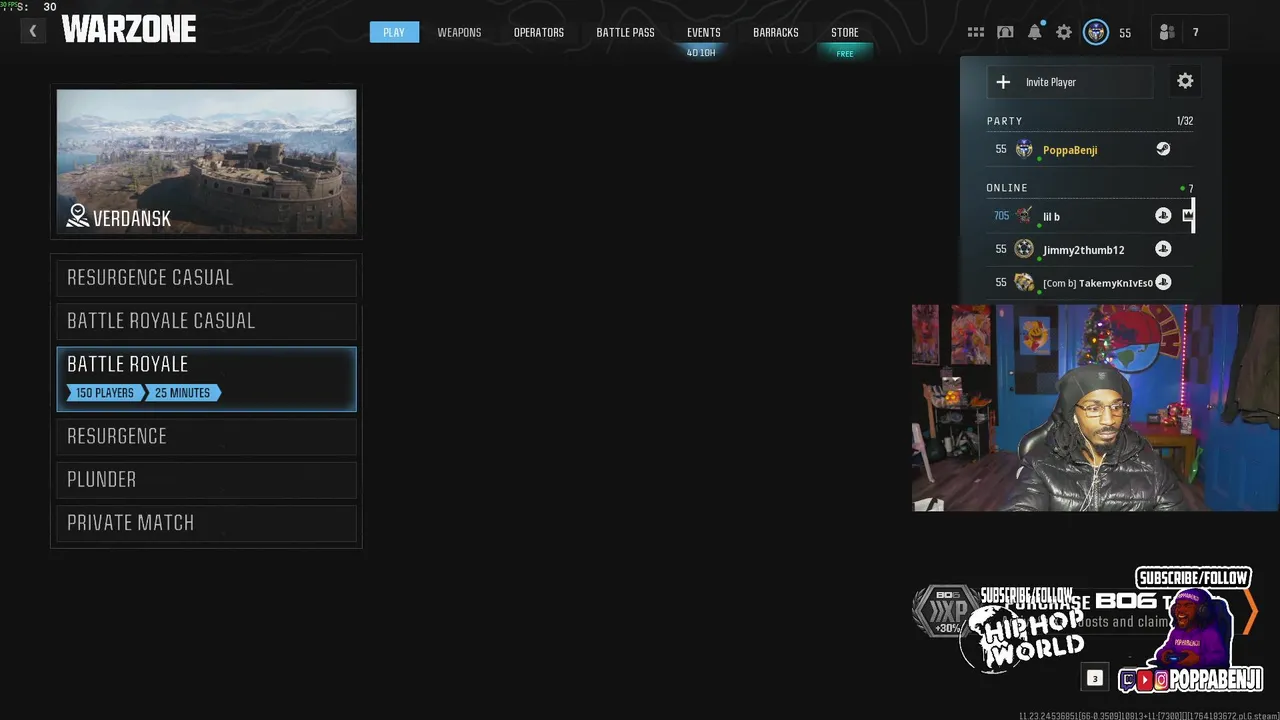Click the PoppaBenji name in the party list

click(1070, 150)
